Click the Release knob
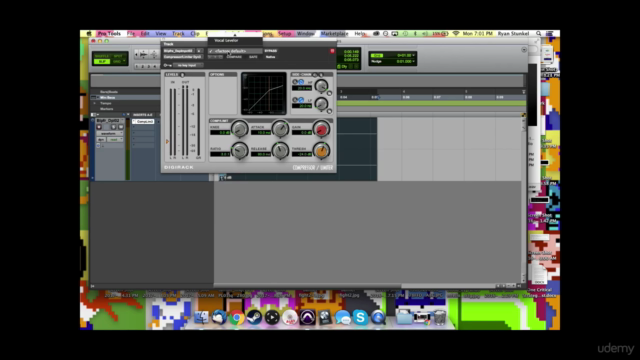This screenshot has width=640, height=360. pos(280,151)
